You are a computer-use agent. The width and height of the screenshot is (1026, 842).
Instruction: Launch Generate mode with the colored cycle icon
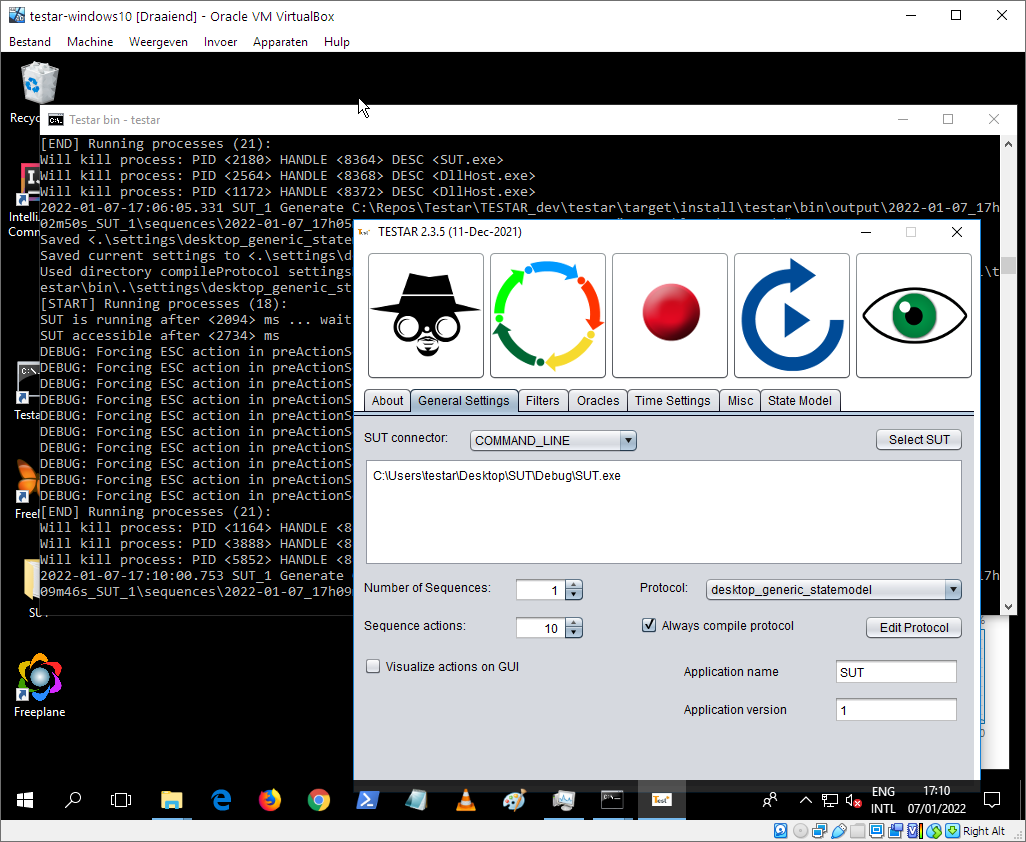click(548, 315)
